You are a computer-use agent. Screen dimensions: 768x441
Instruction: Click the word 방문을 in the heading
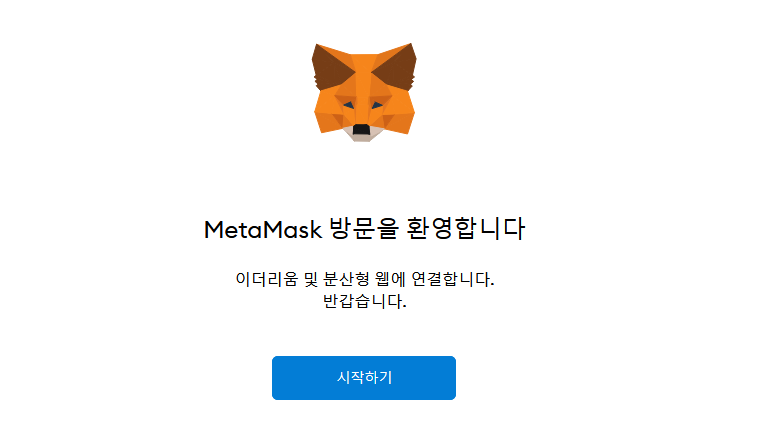[364, 229]
